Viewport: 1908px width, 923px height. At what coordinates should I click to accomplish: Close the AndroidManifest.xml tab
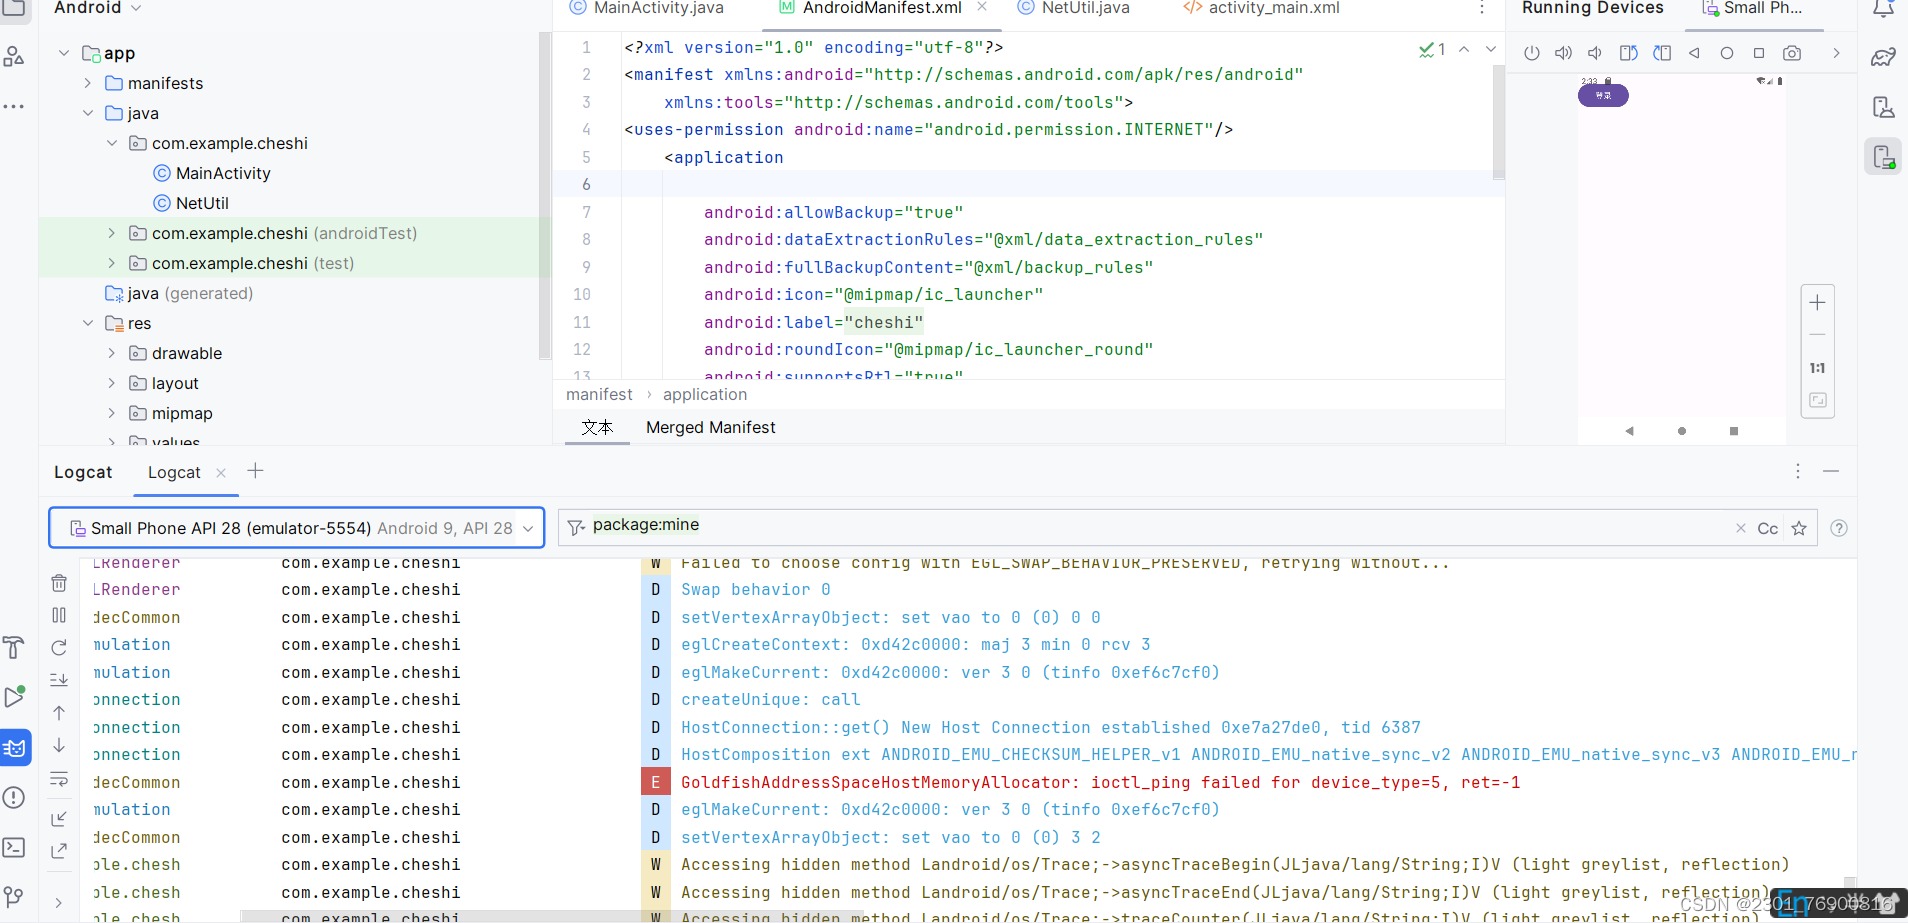(x=982, y=7)
